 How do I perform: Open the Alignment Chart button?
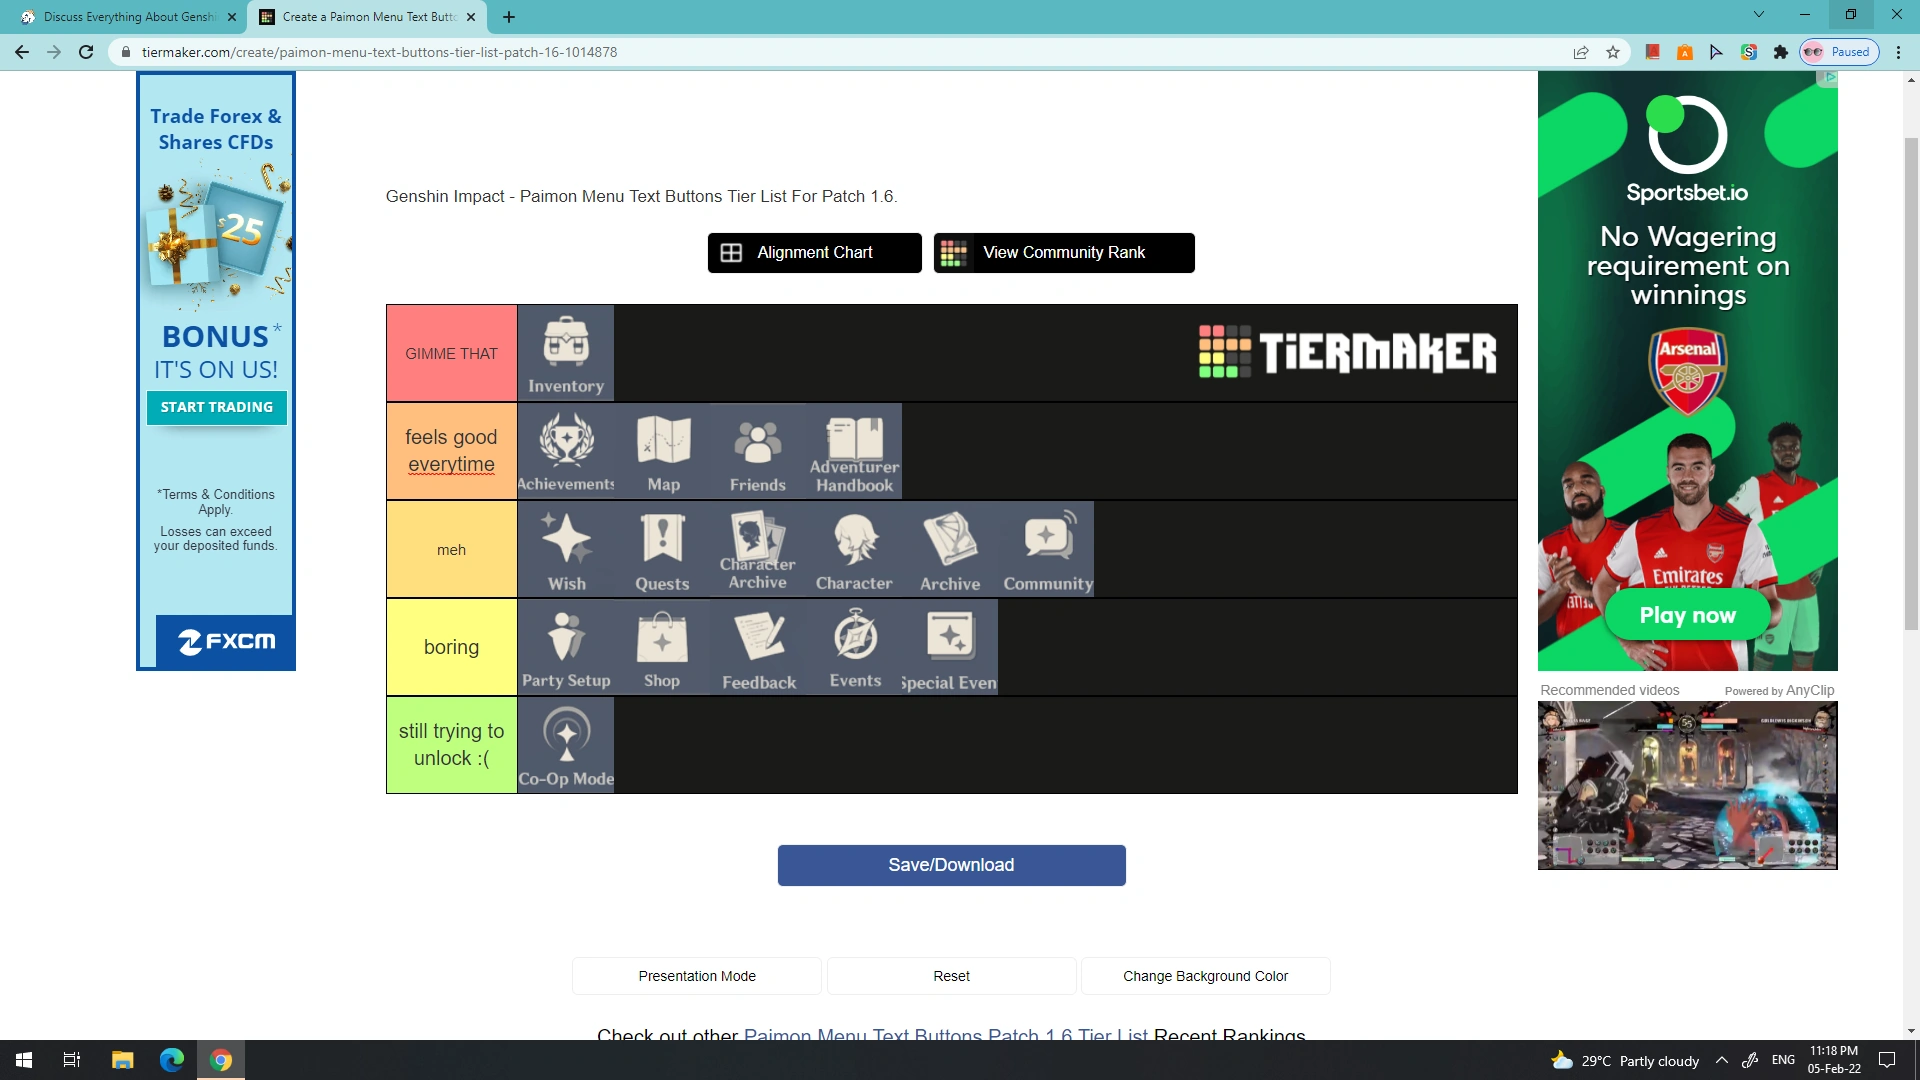[814, 253]
